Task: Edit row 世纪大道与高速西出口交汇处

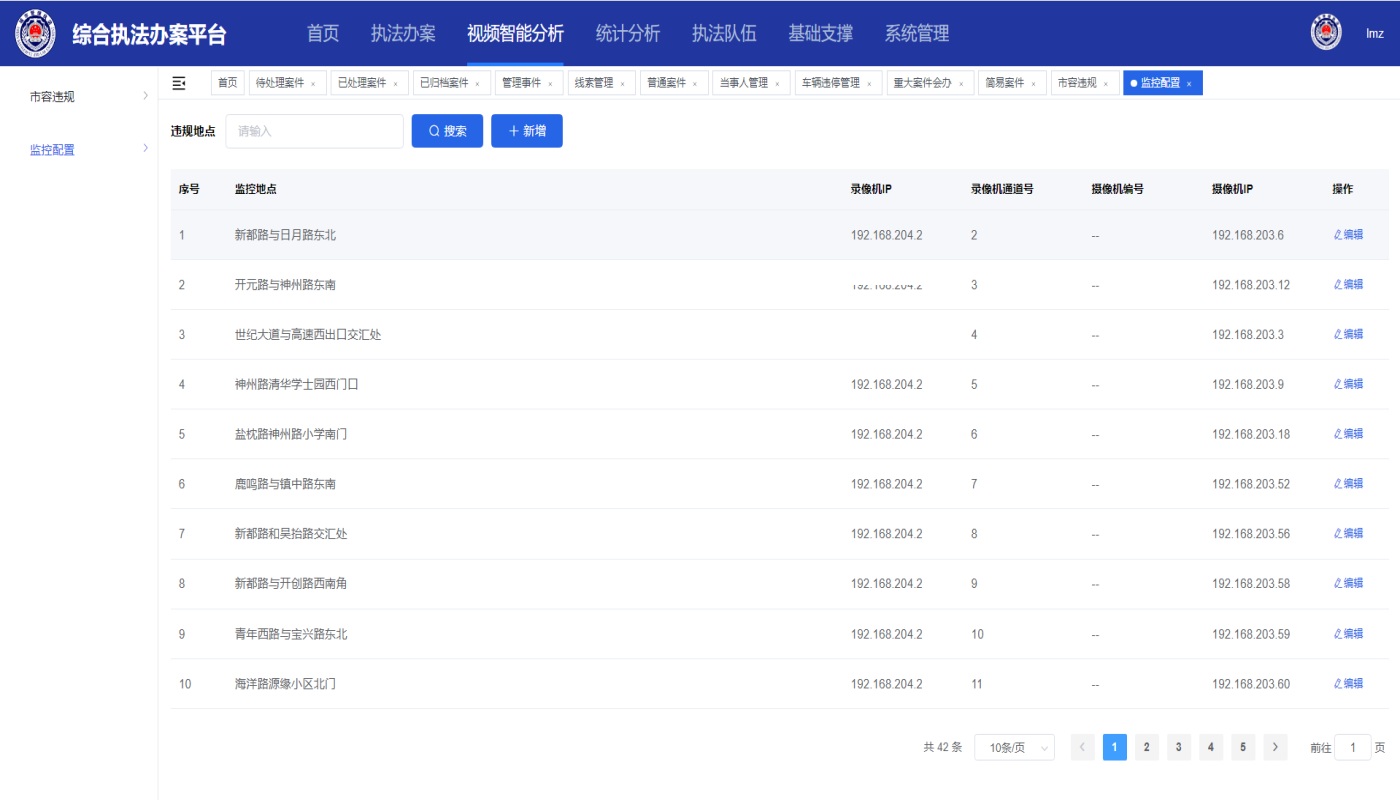Action: [x=1348, y=335]
